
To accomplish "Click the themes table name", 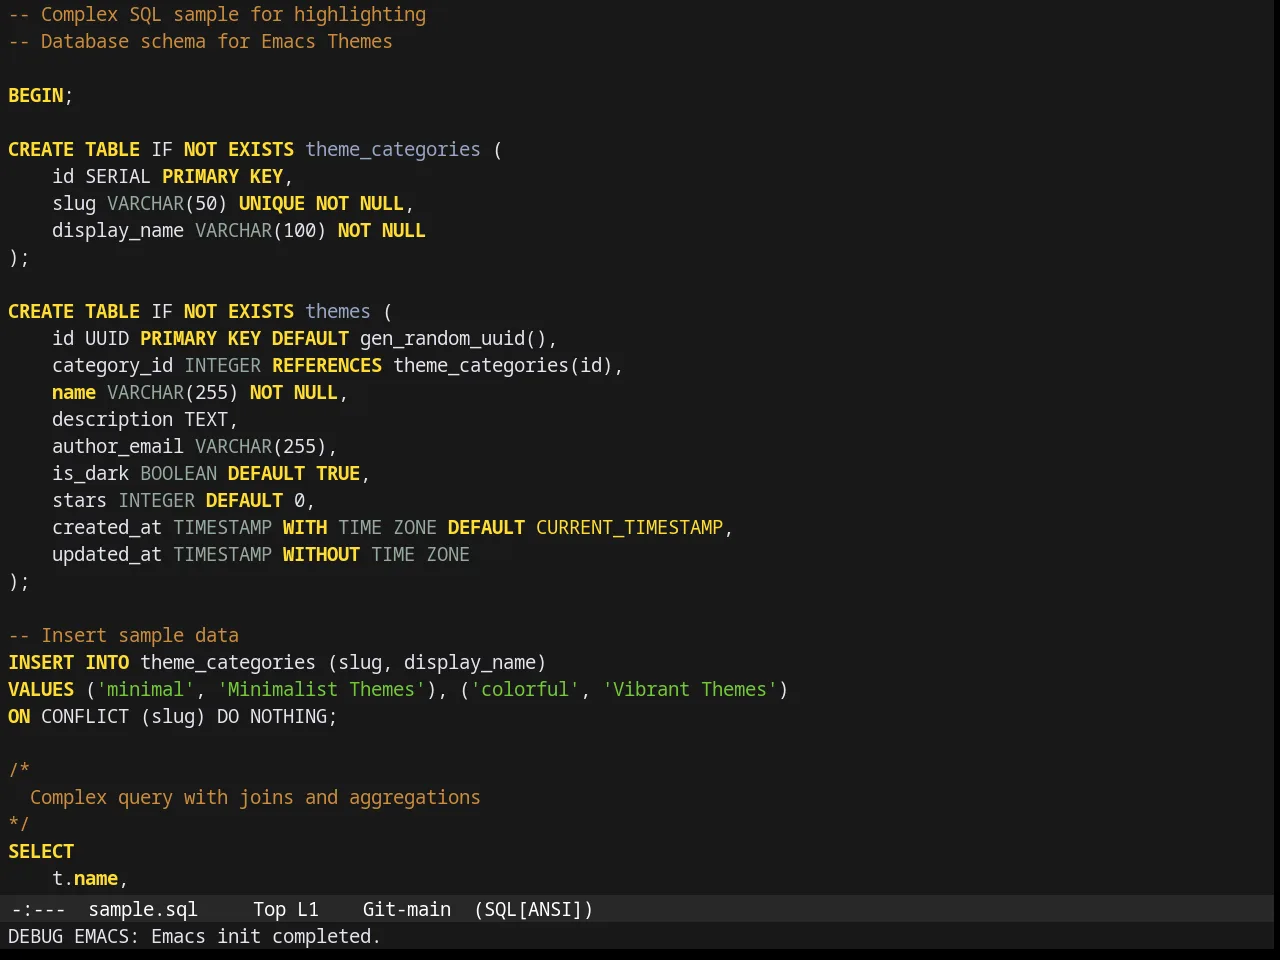I will [x=338, y=311].
